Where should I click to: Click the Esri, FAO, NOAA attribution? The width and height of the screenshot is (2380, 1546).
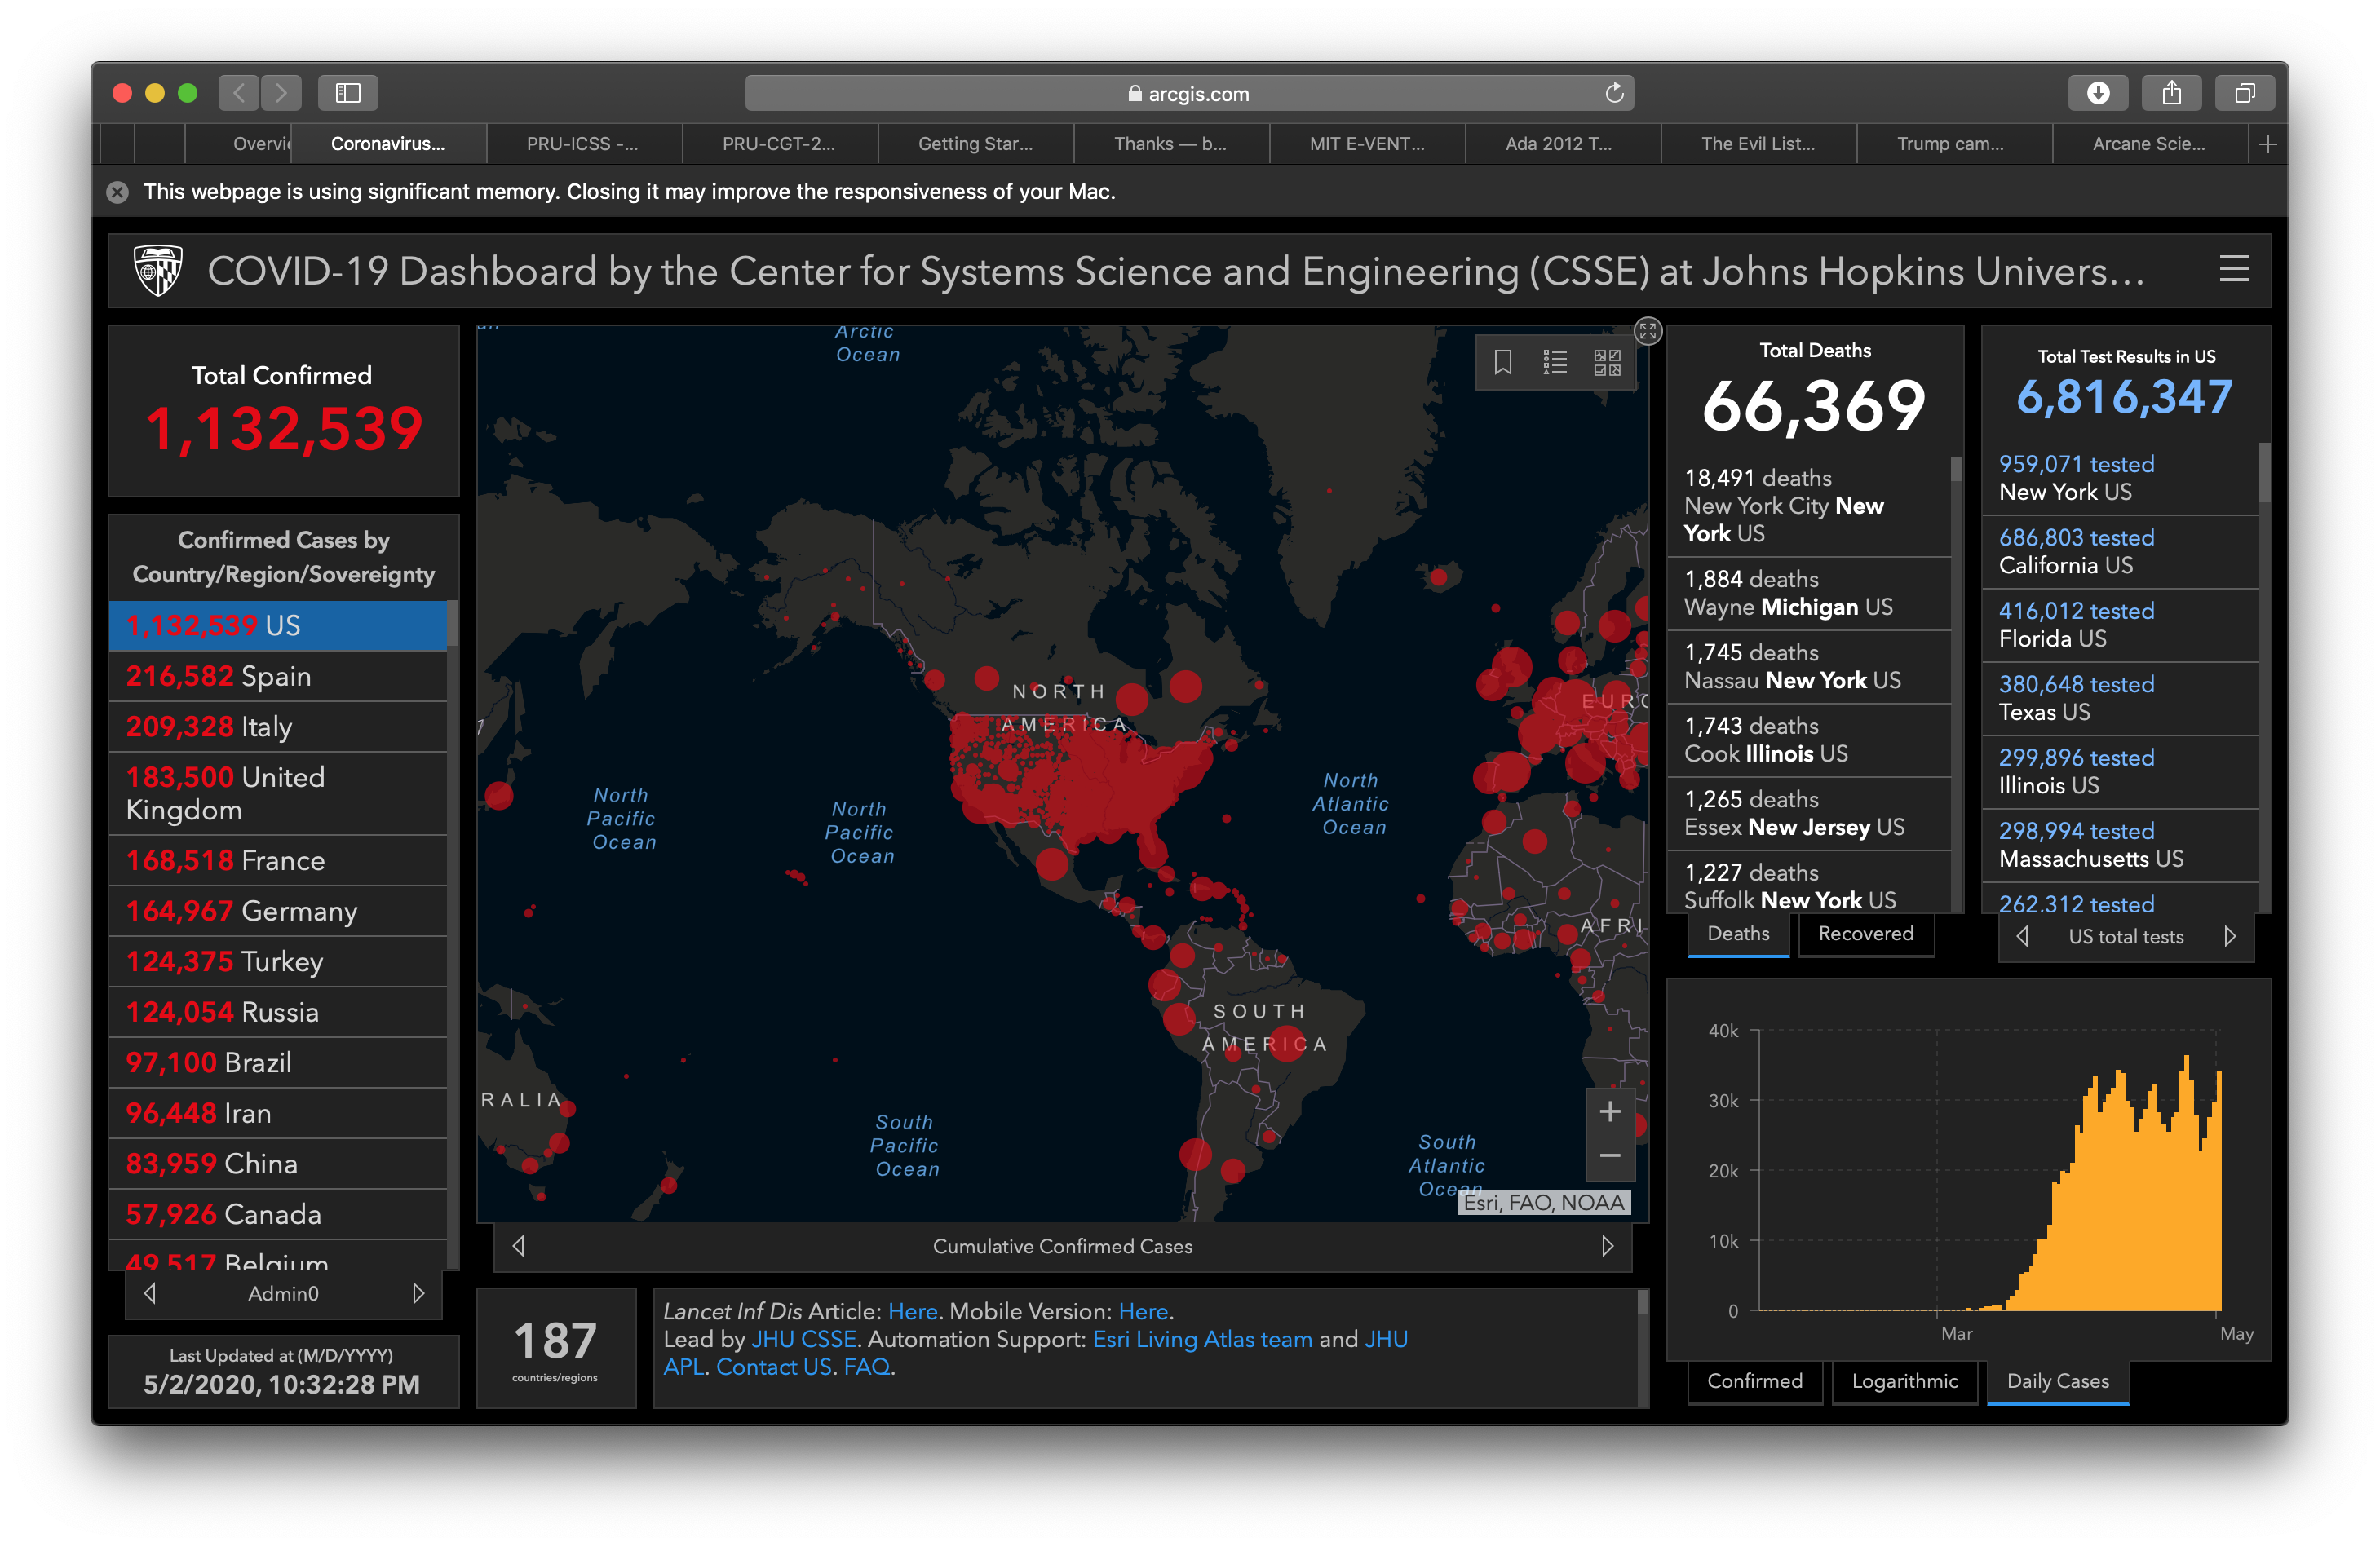point(1543,1202)
